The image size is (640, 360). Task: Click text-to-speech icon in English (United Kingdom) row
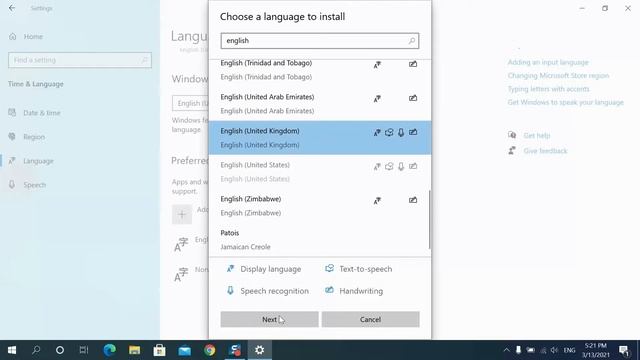click(x=389, y=132)
